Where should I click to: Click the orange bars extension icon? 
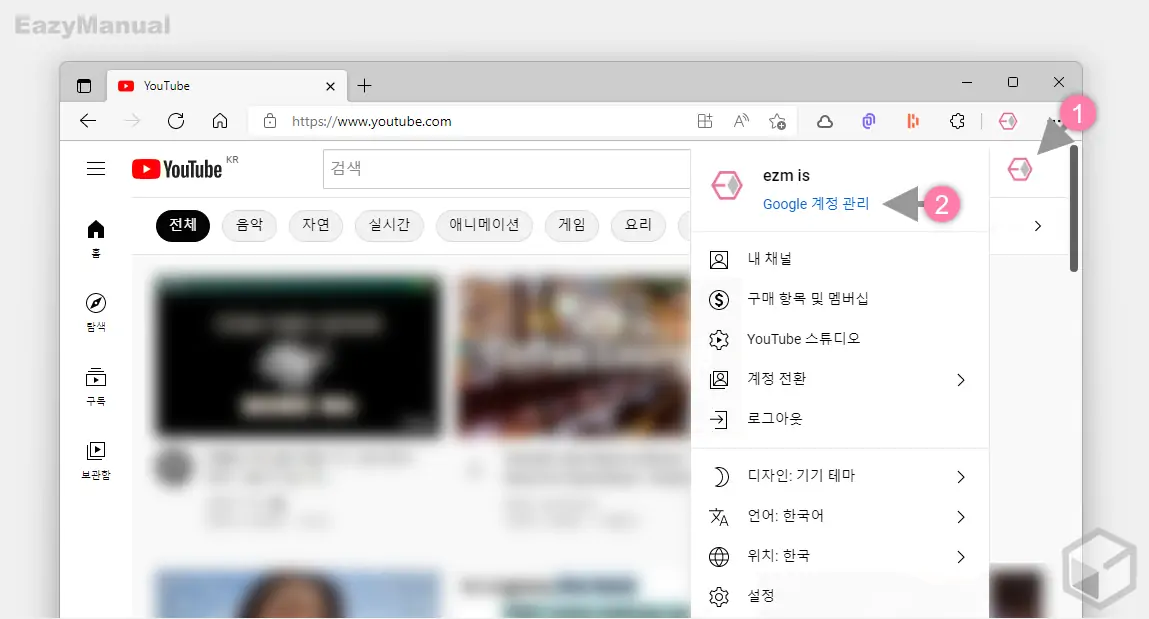[913, 121]
